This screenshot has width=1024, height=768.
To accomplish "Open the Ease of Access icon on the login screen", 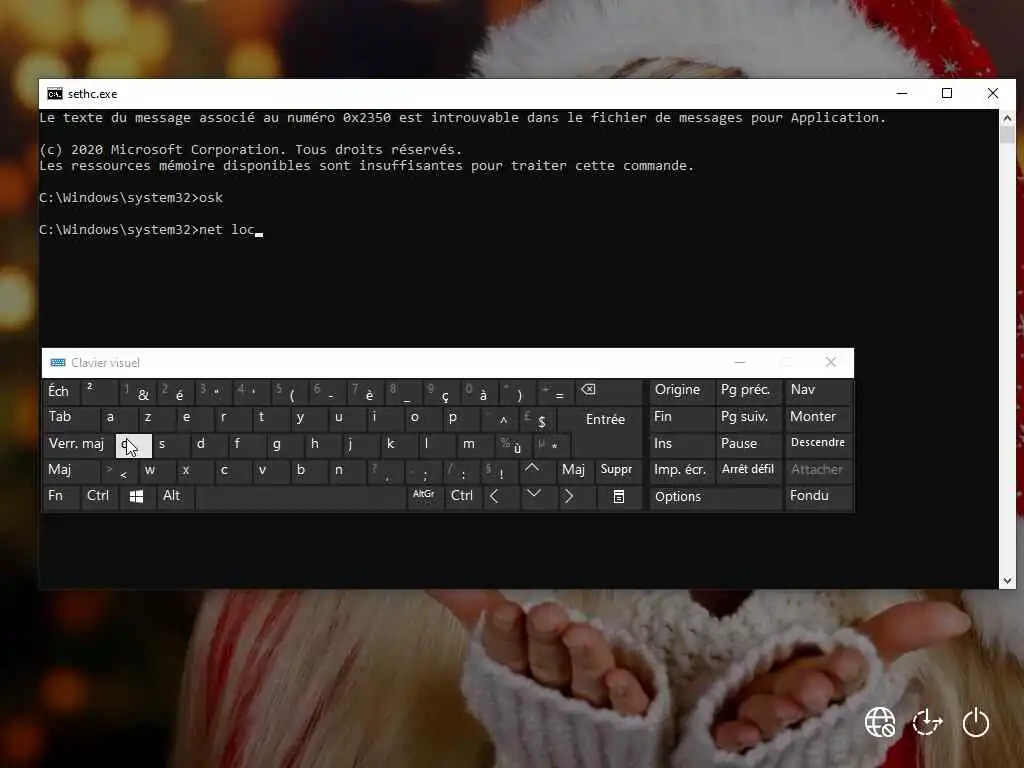I will click(927, 722).
